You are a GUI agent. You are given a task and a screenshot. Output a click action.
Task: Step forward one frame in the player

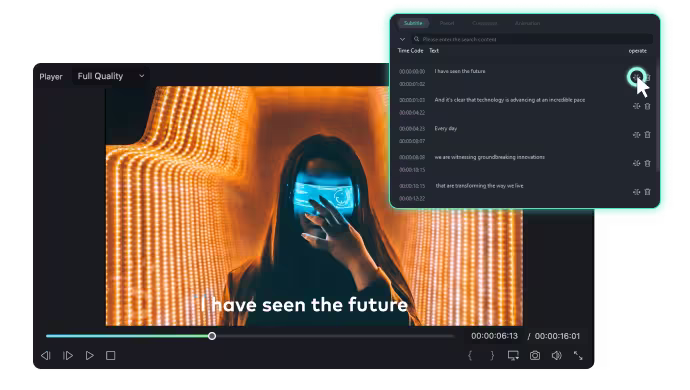tap(68, 355)
